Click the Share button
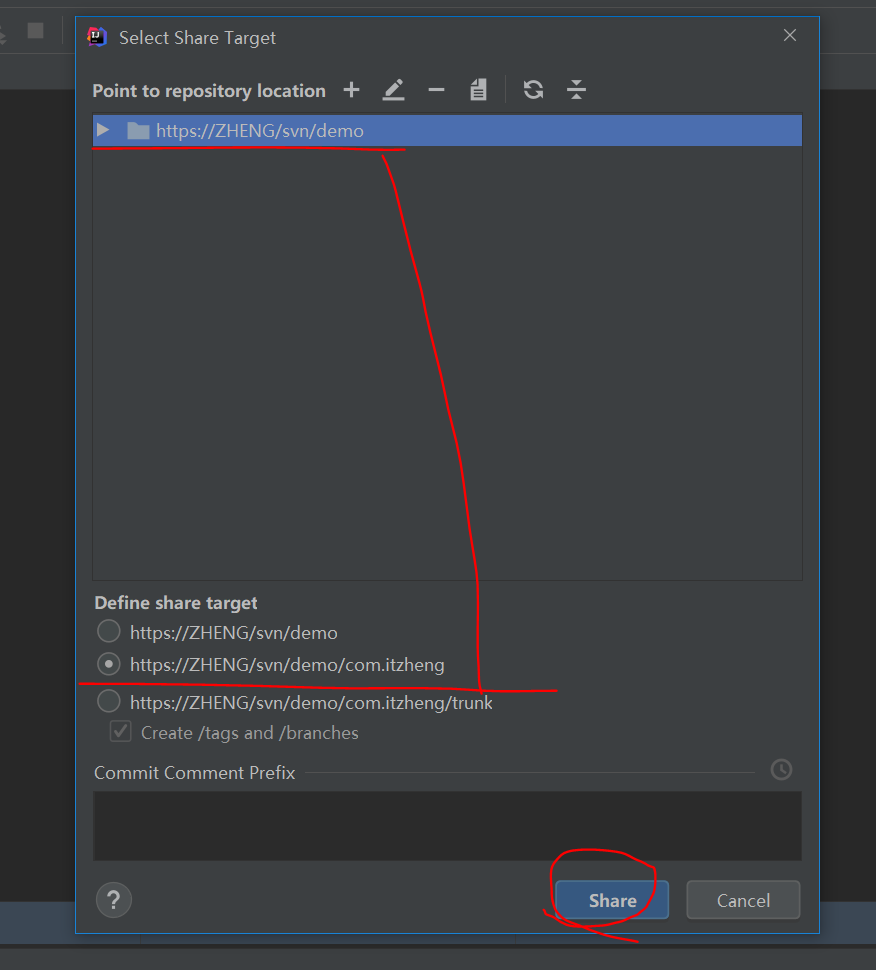 coord(612,900)
